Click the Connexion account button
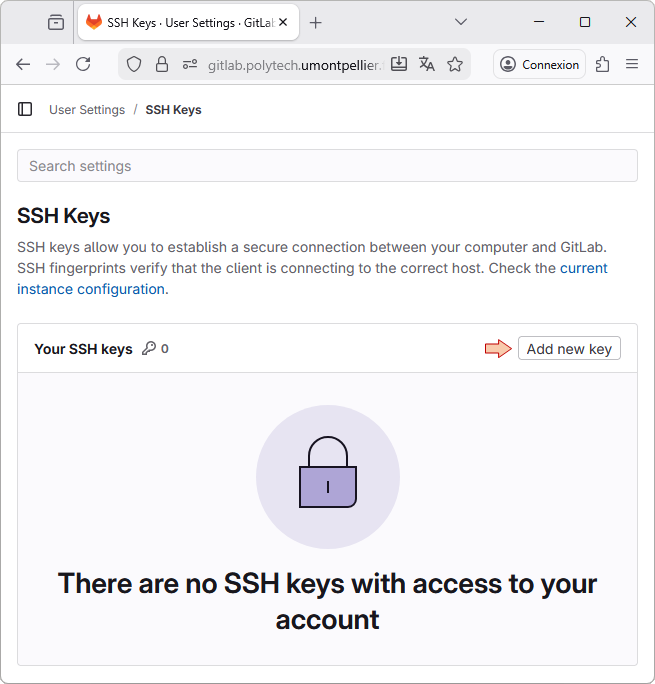655x684 pixels. [x=539, y=64]
